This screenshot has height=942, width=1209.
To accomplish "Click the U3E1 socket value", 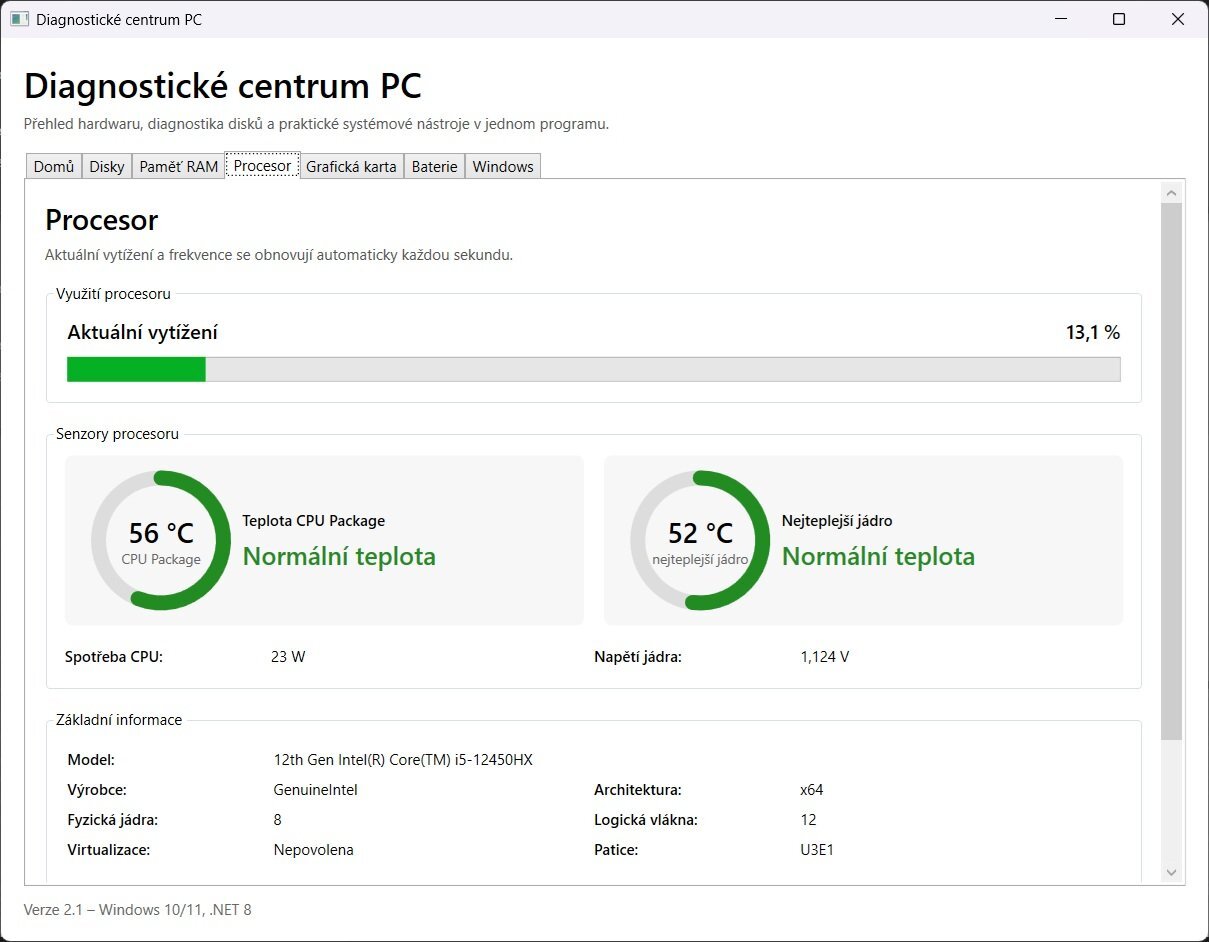I will click(817, 850).
